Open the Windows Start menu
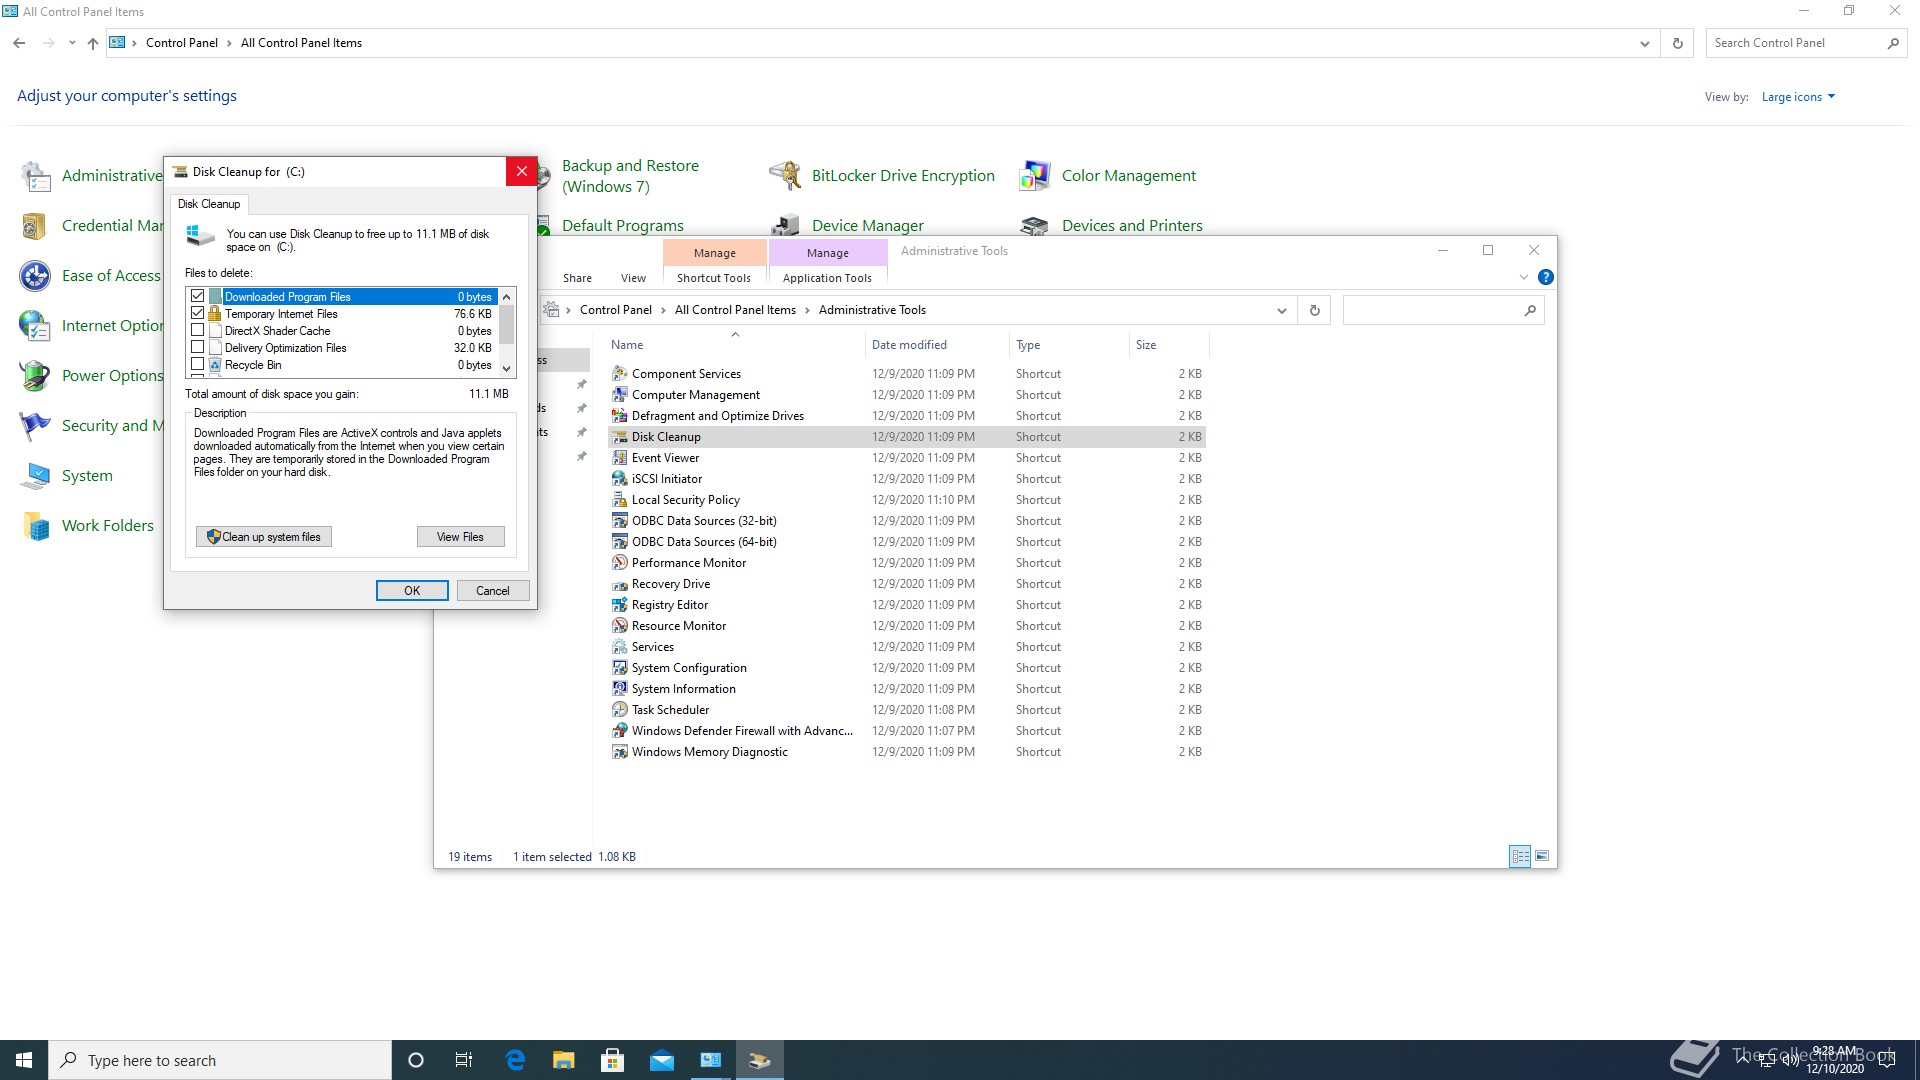The height and width of the screenshot is (1080, 1920). coord(24,1060)
